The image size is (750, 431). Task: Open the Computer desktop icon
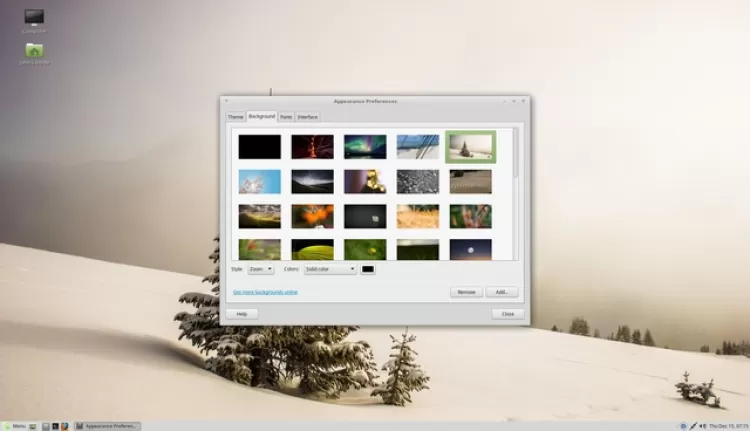coord(34,17)
